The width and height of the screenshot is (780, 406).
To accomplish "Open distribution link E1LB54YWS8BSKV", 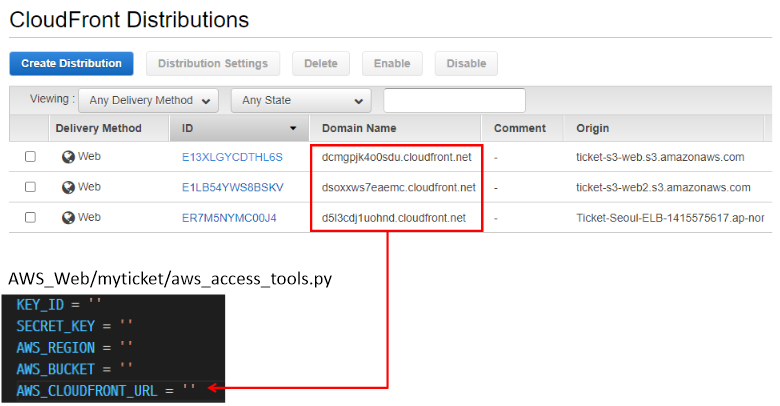I will pyautogui.click(x=233, y=188).
